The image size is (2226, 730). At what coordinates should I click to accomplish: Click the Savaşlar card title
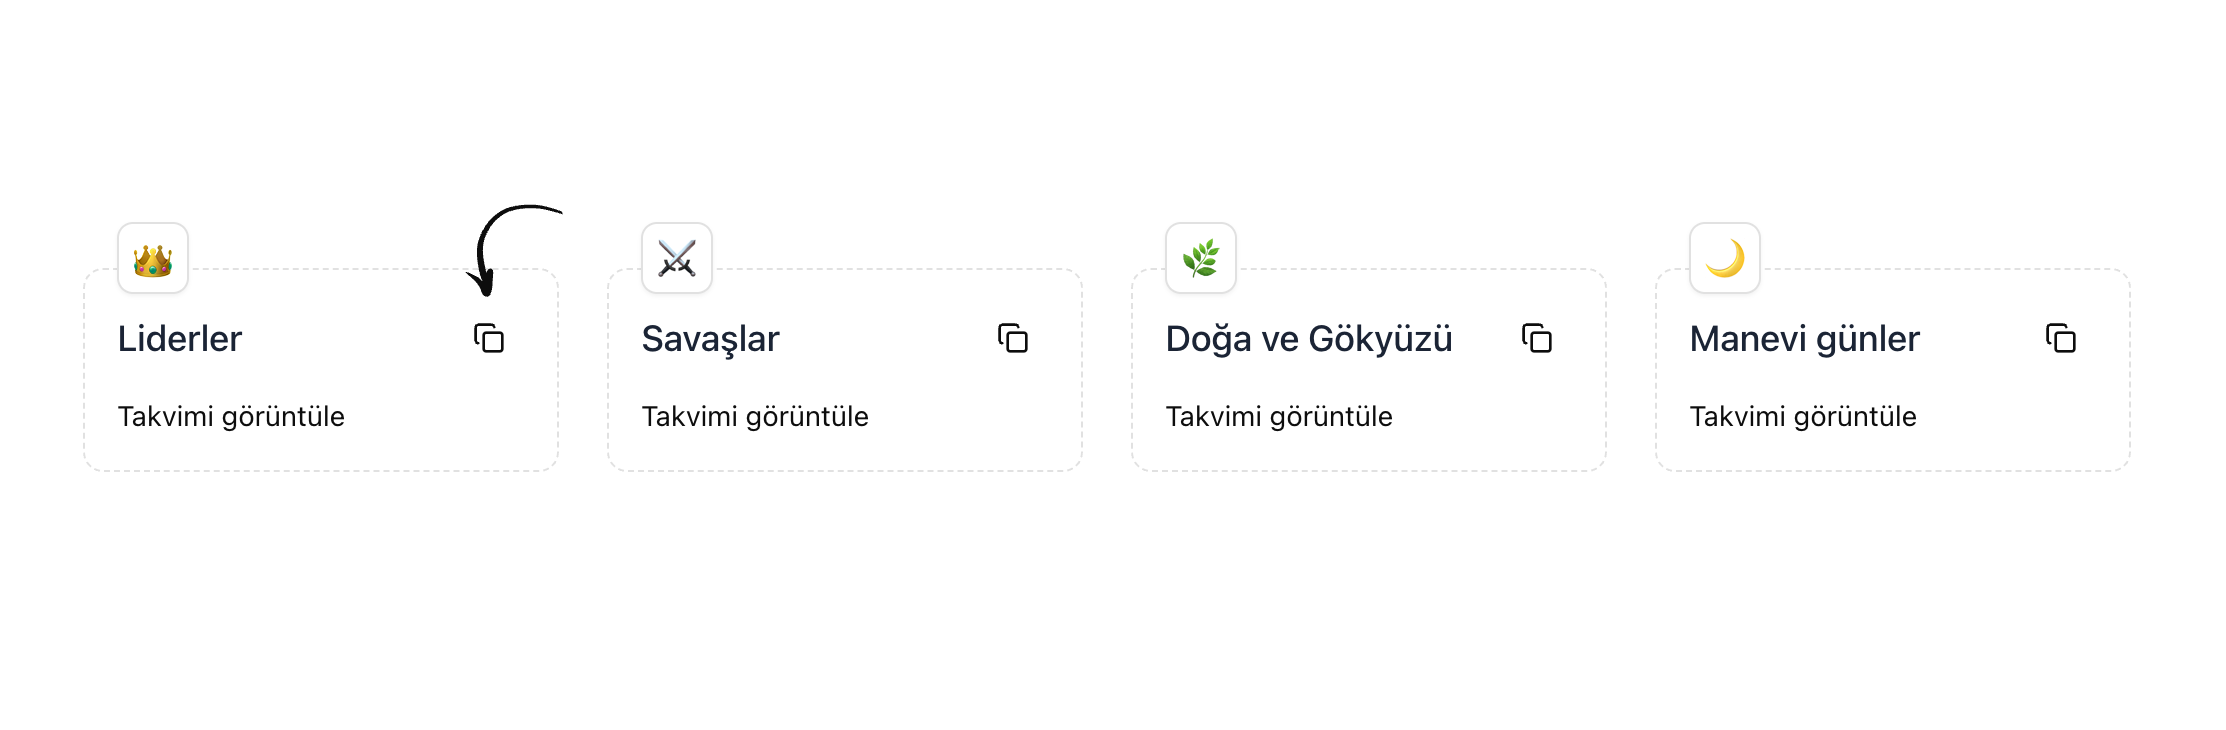711,339
